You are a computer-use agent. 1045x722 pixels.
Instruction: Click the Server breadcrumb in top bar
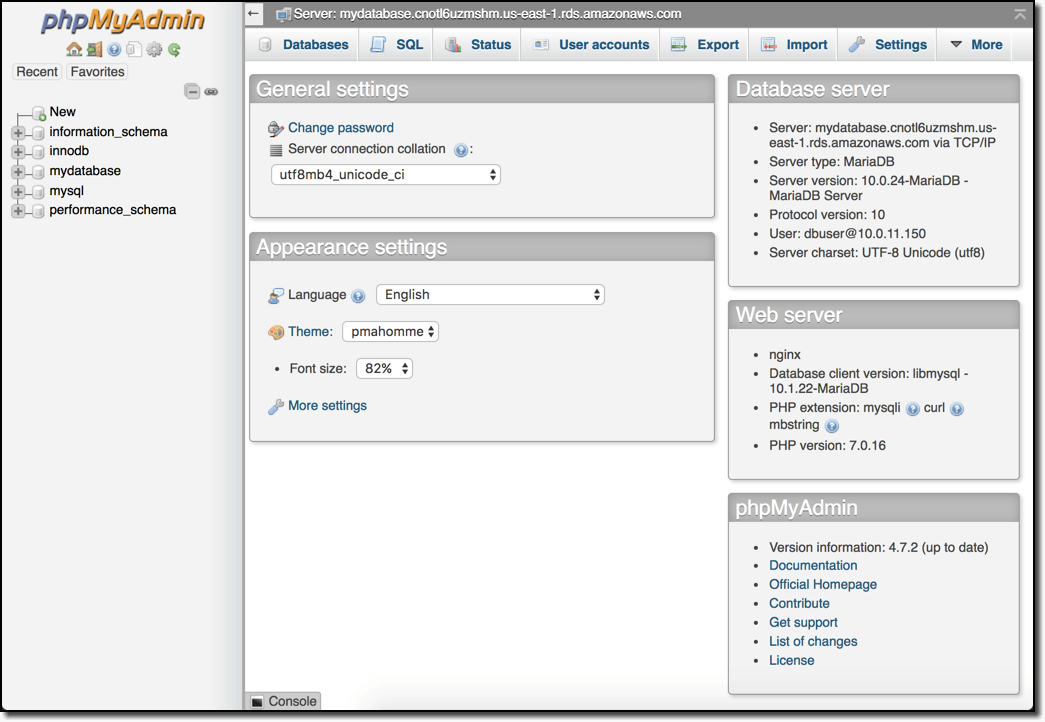click(x=487, y=13)
